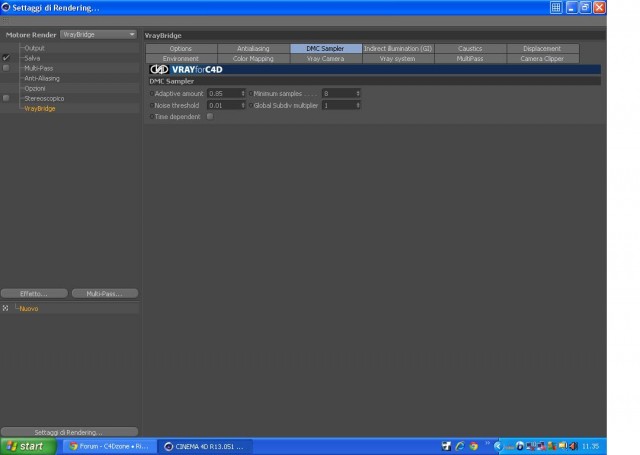Click the grid layout icon beside the minimize button

point(556,7)
